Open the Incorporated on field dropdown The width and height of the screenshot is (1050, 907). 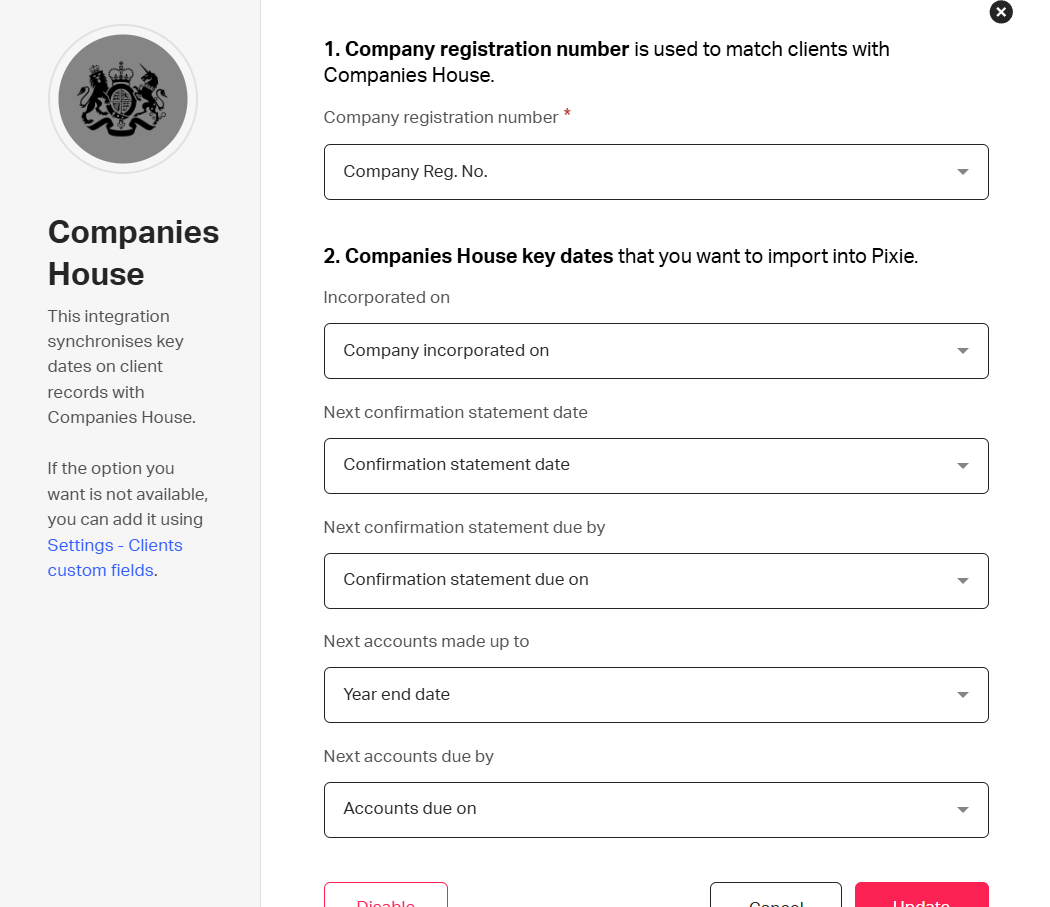640,351
